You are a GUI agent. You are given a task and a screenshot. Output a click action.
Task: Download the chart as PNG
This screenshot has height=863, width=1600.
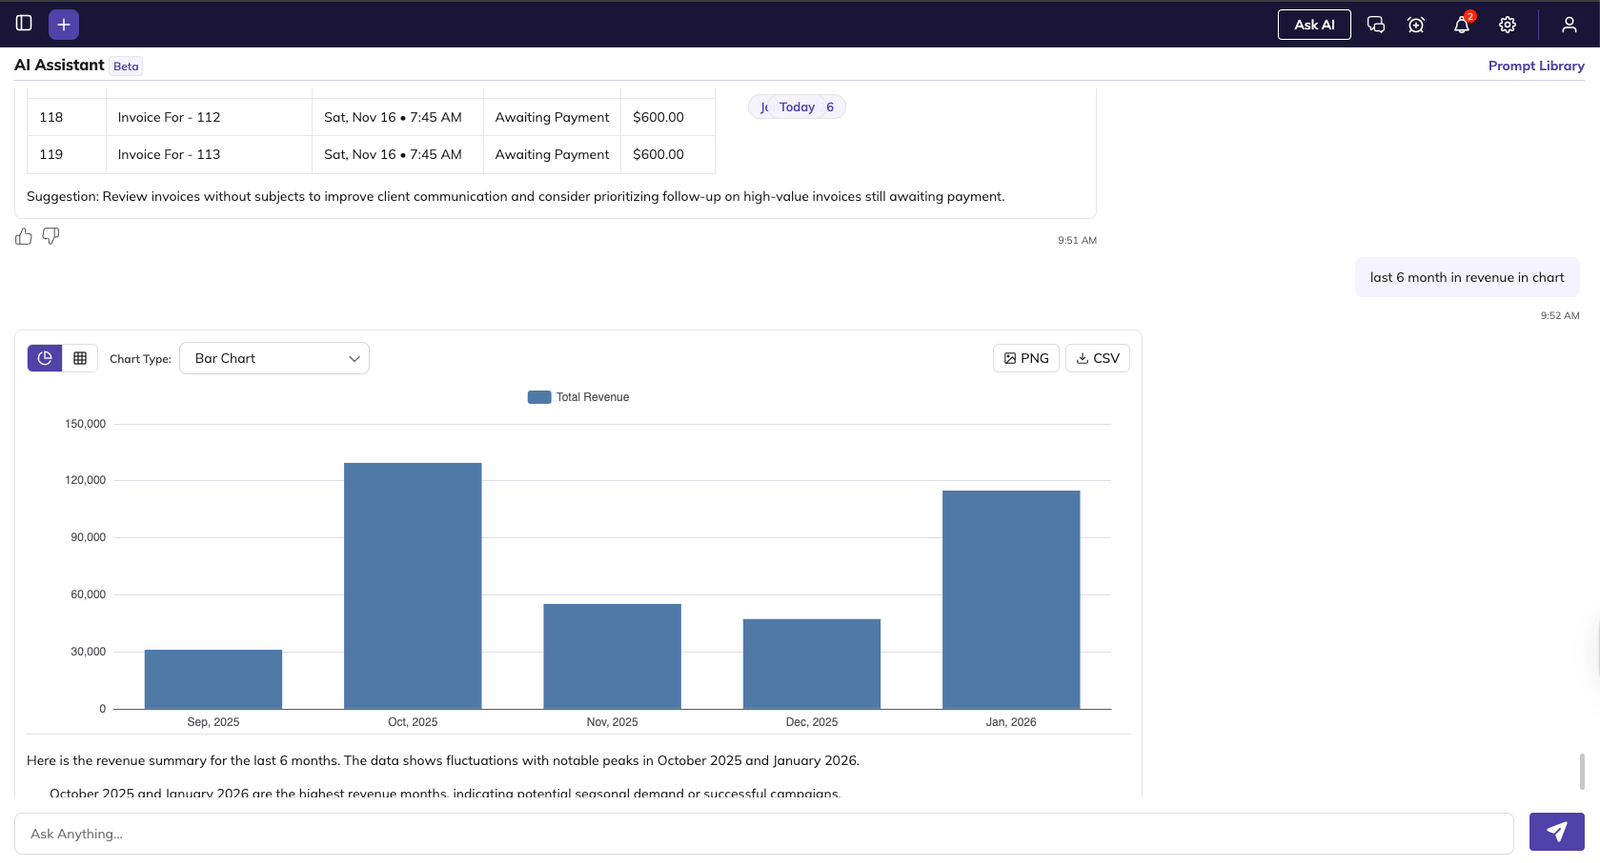(x=1026, y=358)
